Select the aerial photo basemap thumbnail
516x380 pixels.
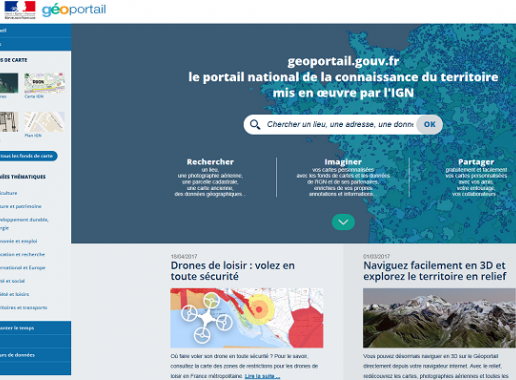pos(9,83)
